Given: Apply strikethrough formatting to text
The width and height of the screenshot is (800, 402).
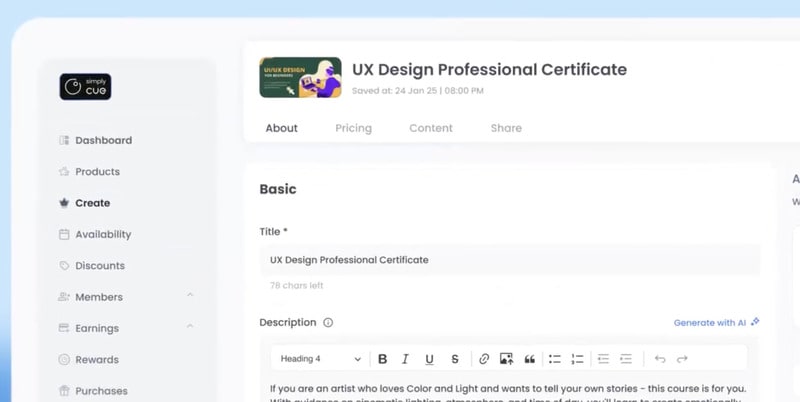Looking at the screenshot, I should [x=455, y=359].
